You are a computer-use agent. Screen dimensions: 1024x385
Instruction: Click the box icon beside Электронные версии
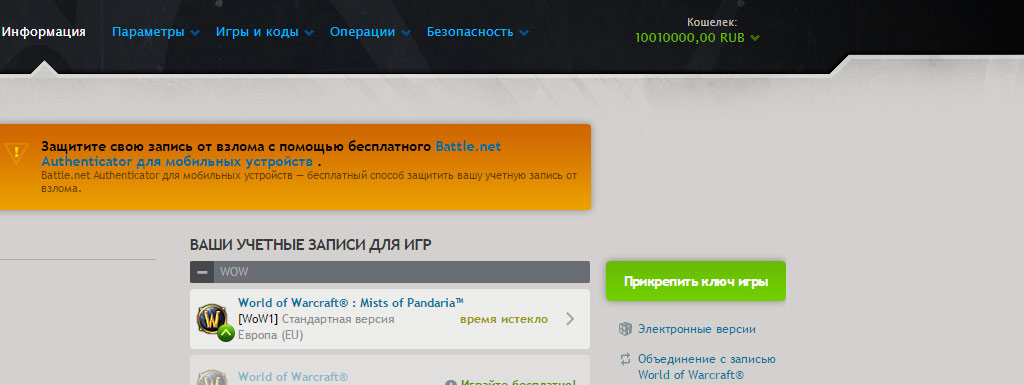pyautogui.click(x=625, y=329)
